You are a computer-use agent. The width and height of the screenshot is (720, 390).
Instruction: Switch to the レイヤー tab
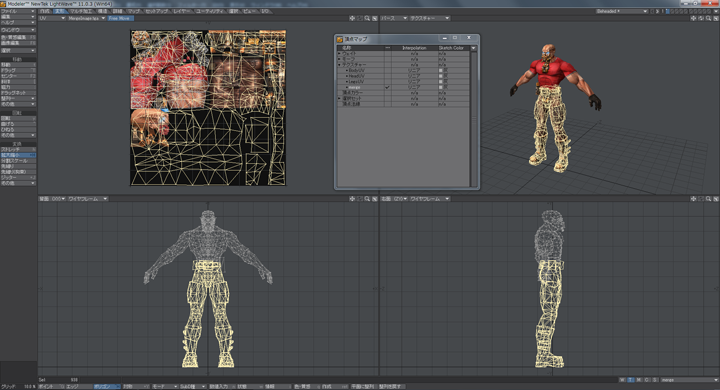[x=182, y=11]
